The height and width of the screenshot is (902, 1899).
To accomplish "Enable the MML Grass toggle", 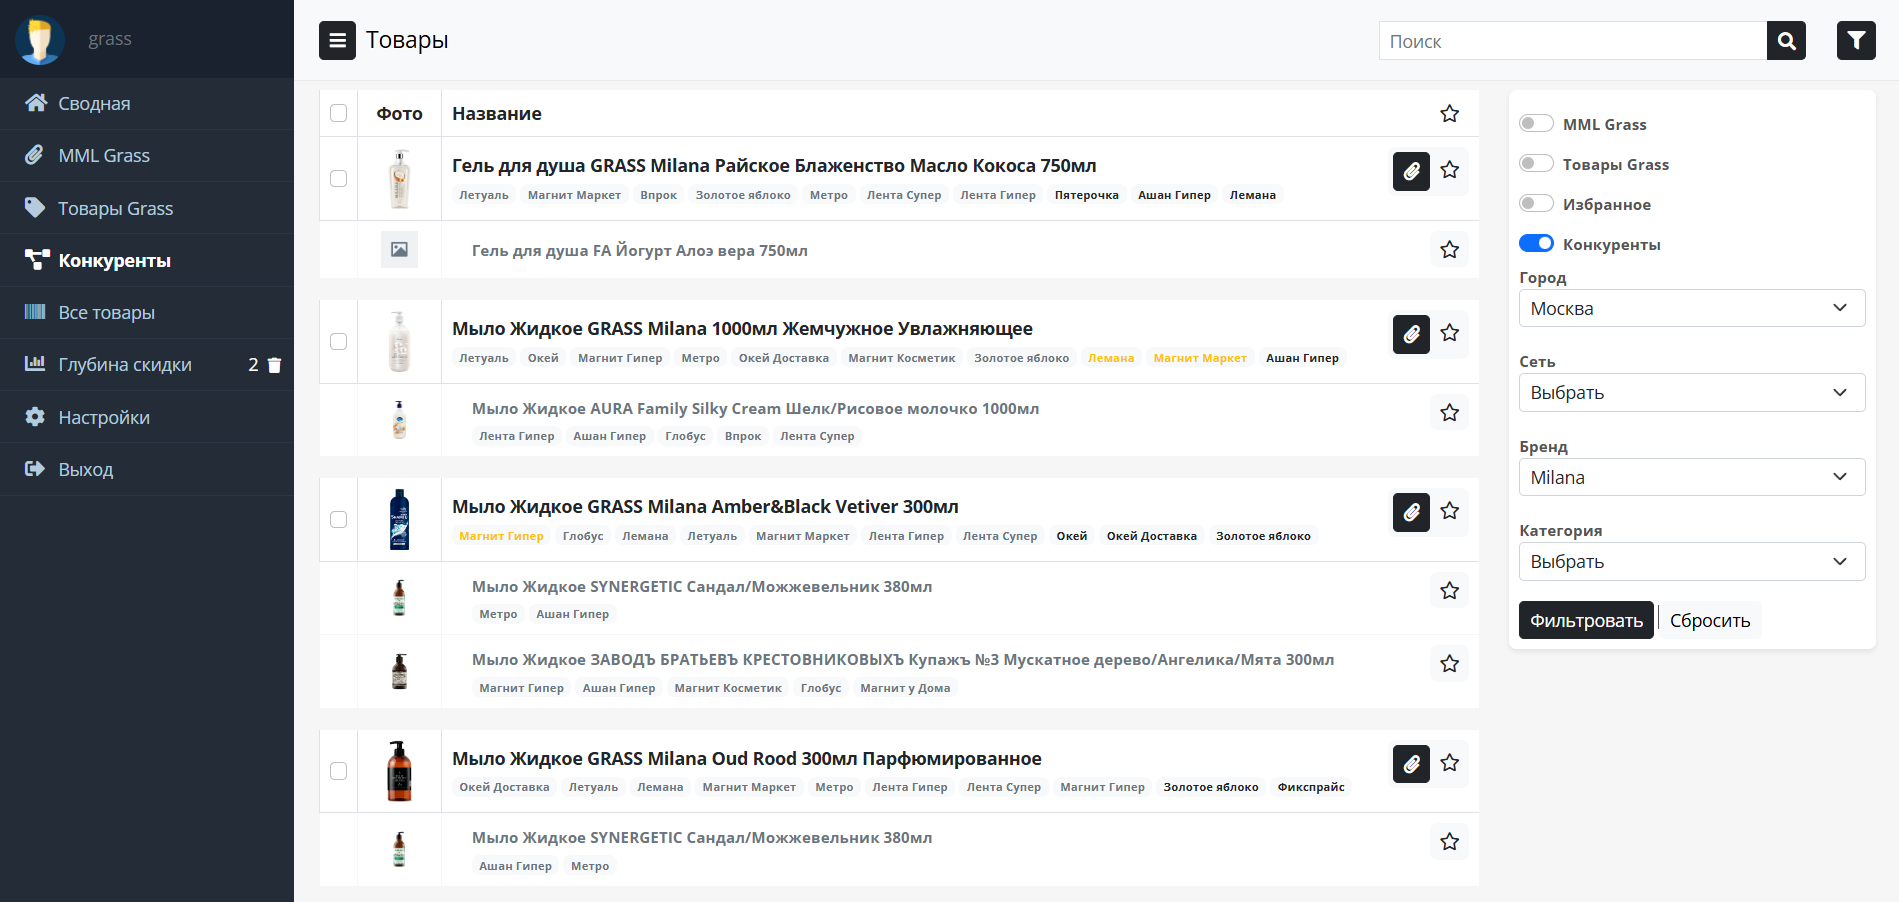I will click(1535, 124).
